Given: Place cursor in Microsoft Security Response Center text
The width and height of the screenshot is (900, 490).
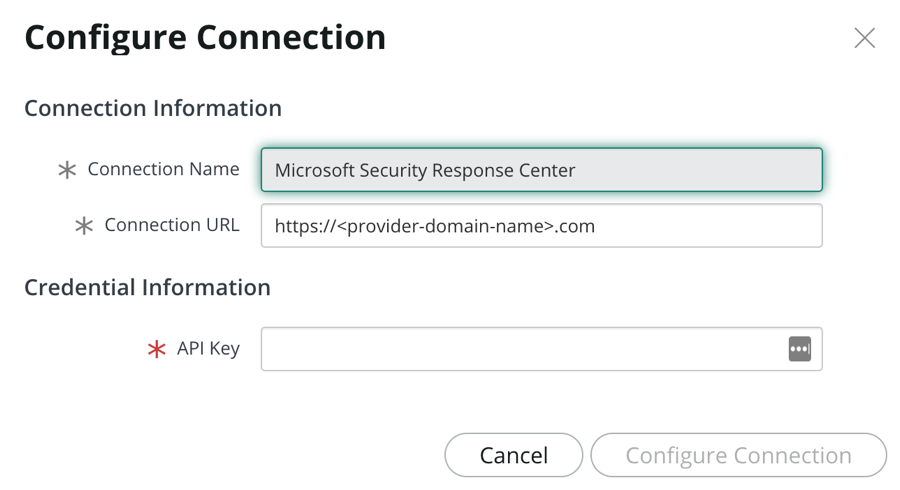Looking at the screenshot, I should coord(425,170).
